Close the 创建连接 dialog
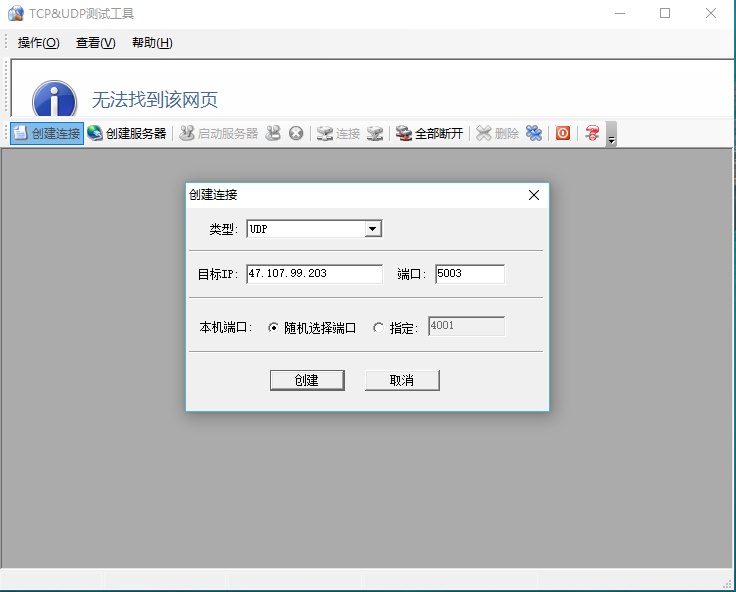 [x=534, y=195]
